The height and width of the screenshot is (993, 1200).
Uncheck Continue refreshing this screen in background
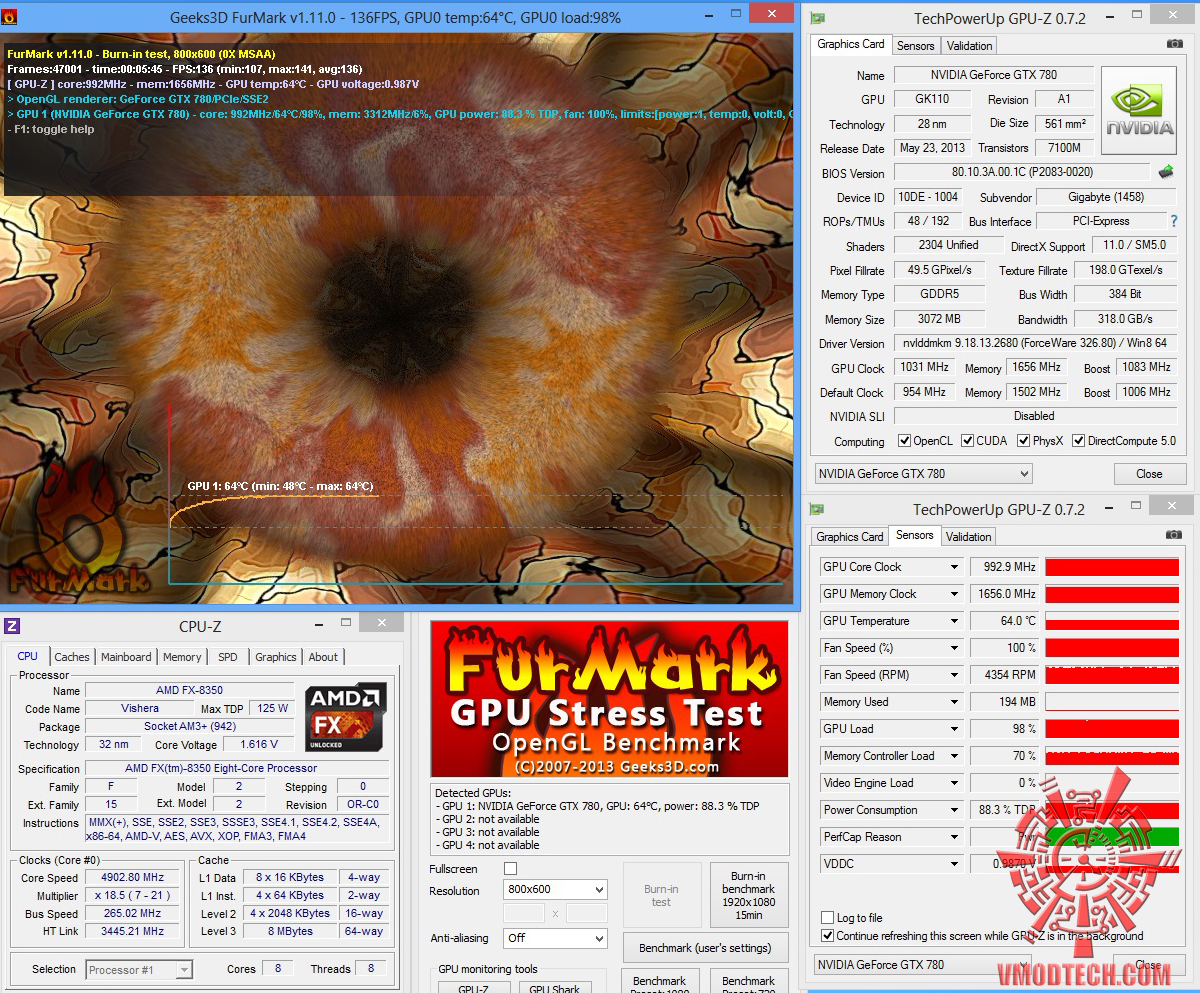click(x=827, y=936)
